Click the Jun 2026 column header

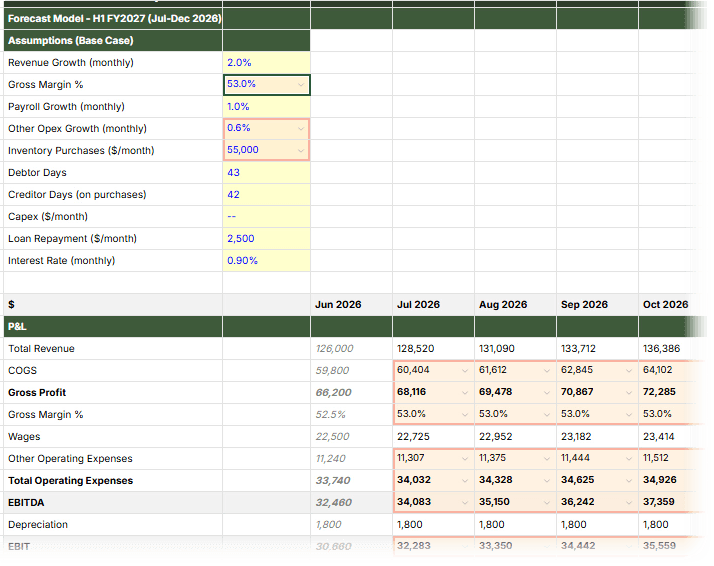(x=351, y=305)
